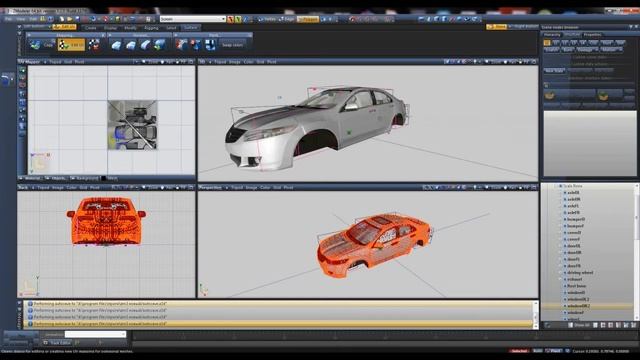Select the third icon in the Normals group
The image size is (640, 360).
(145, 44)
